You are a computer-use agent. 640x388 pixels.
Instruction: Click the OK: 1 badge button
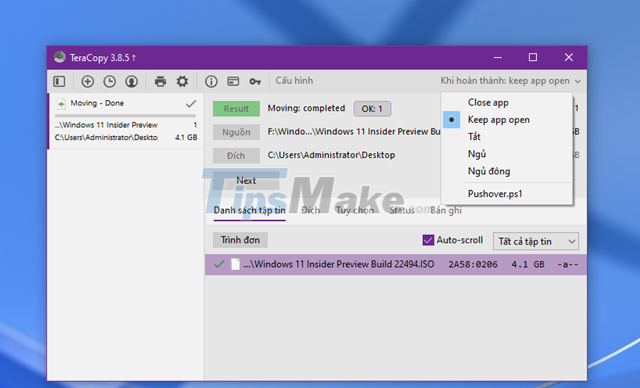(x=372, y=109)
